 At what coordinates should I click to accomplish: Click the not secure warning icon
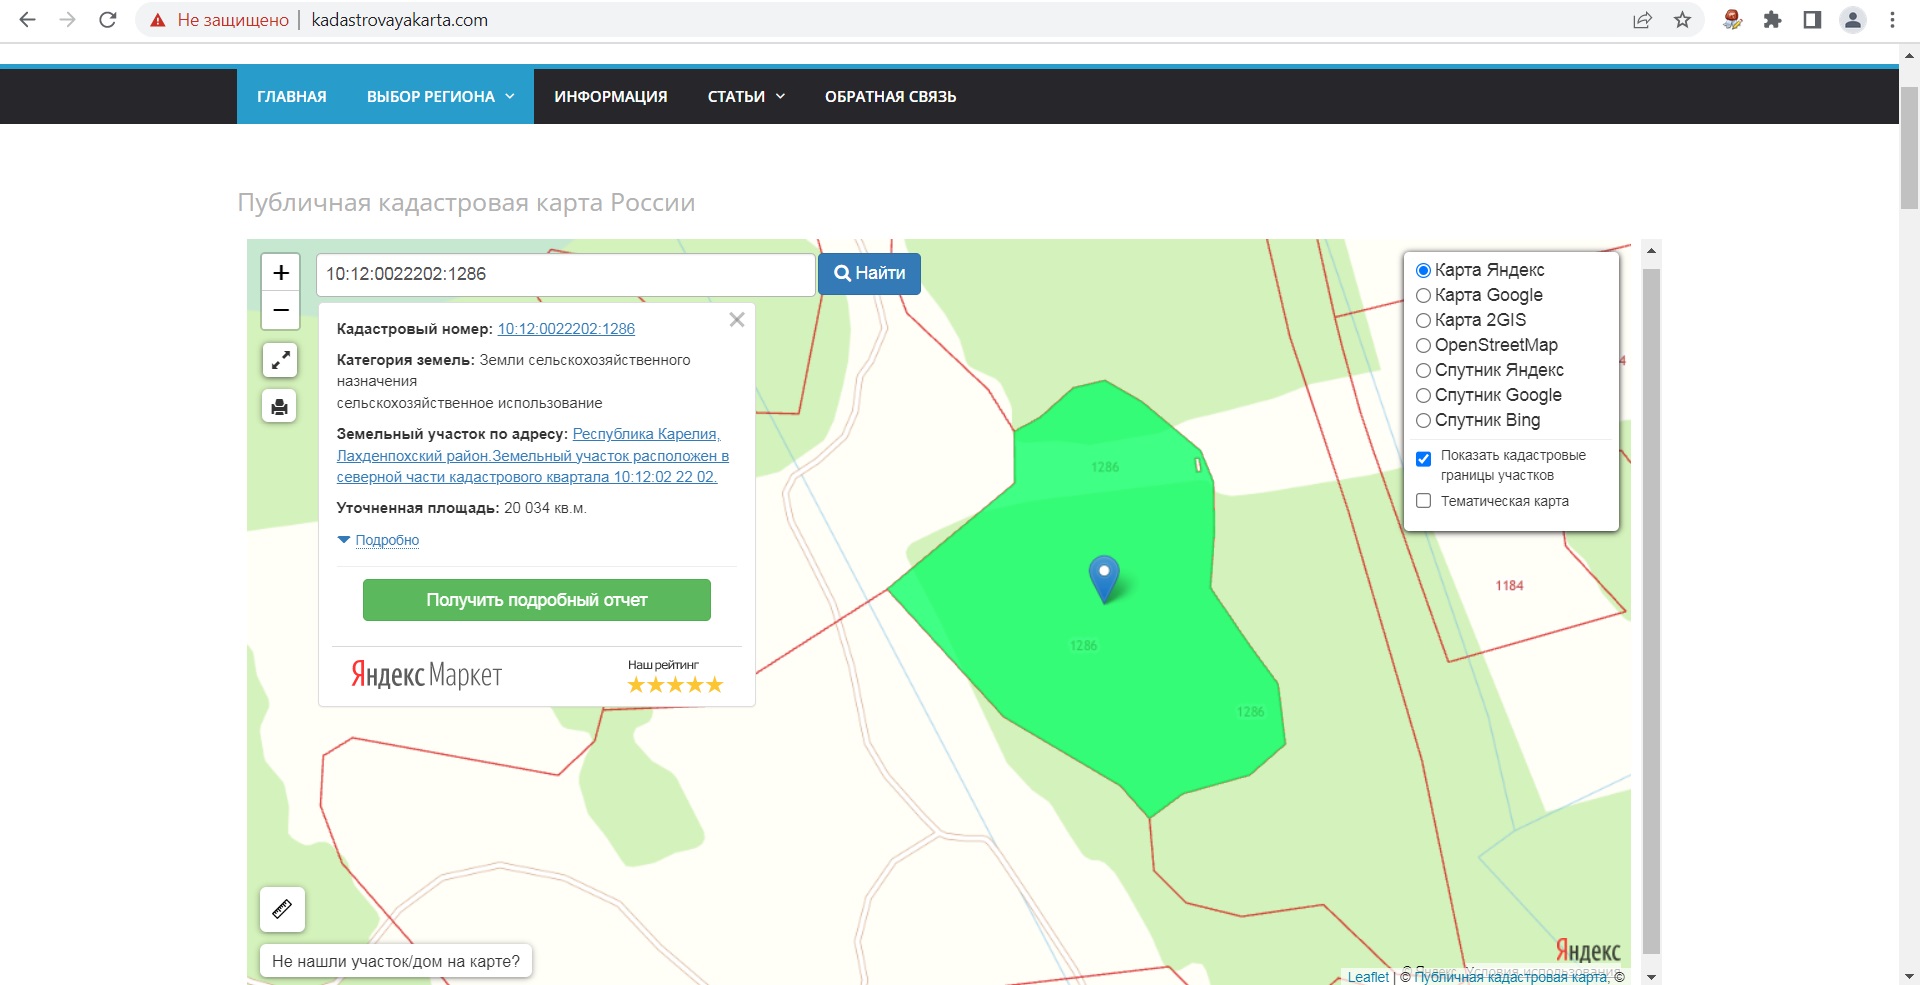157,20
